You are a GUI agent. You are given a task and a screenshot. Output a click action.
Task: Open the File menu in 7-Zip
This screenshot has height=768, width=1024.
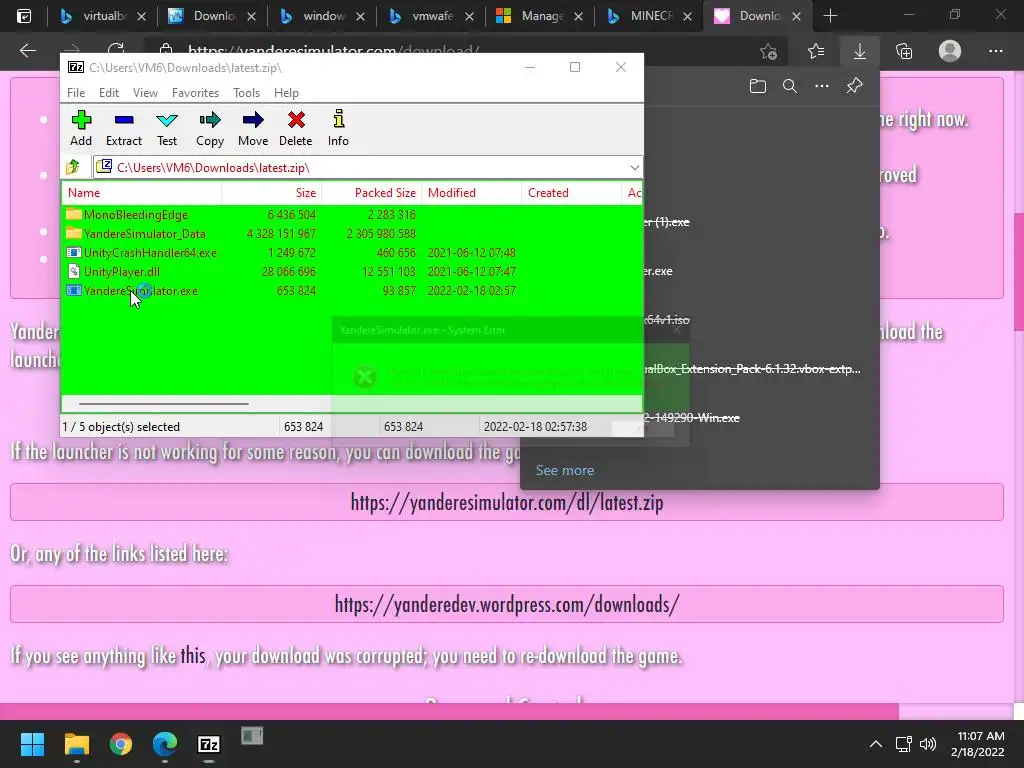pos(76,93)
